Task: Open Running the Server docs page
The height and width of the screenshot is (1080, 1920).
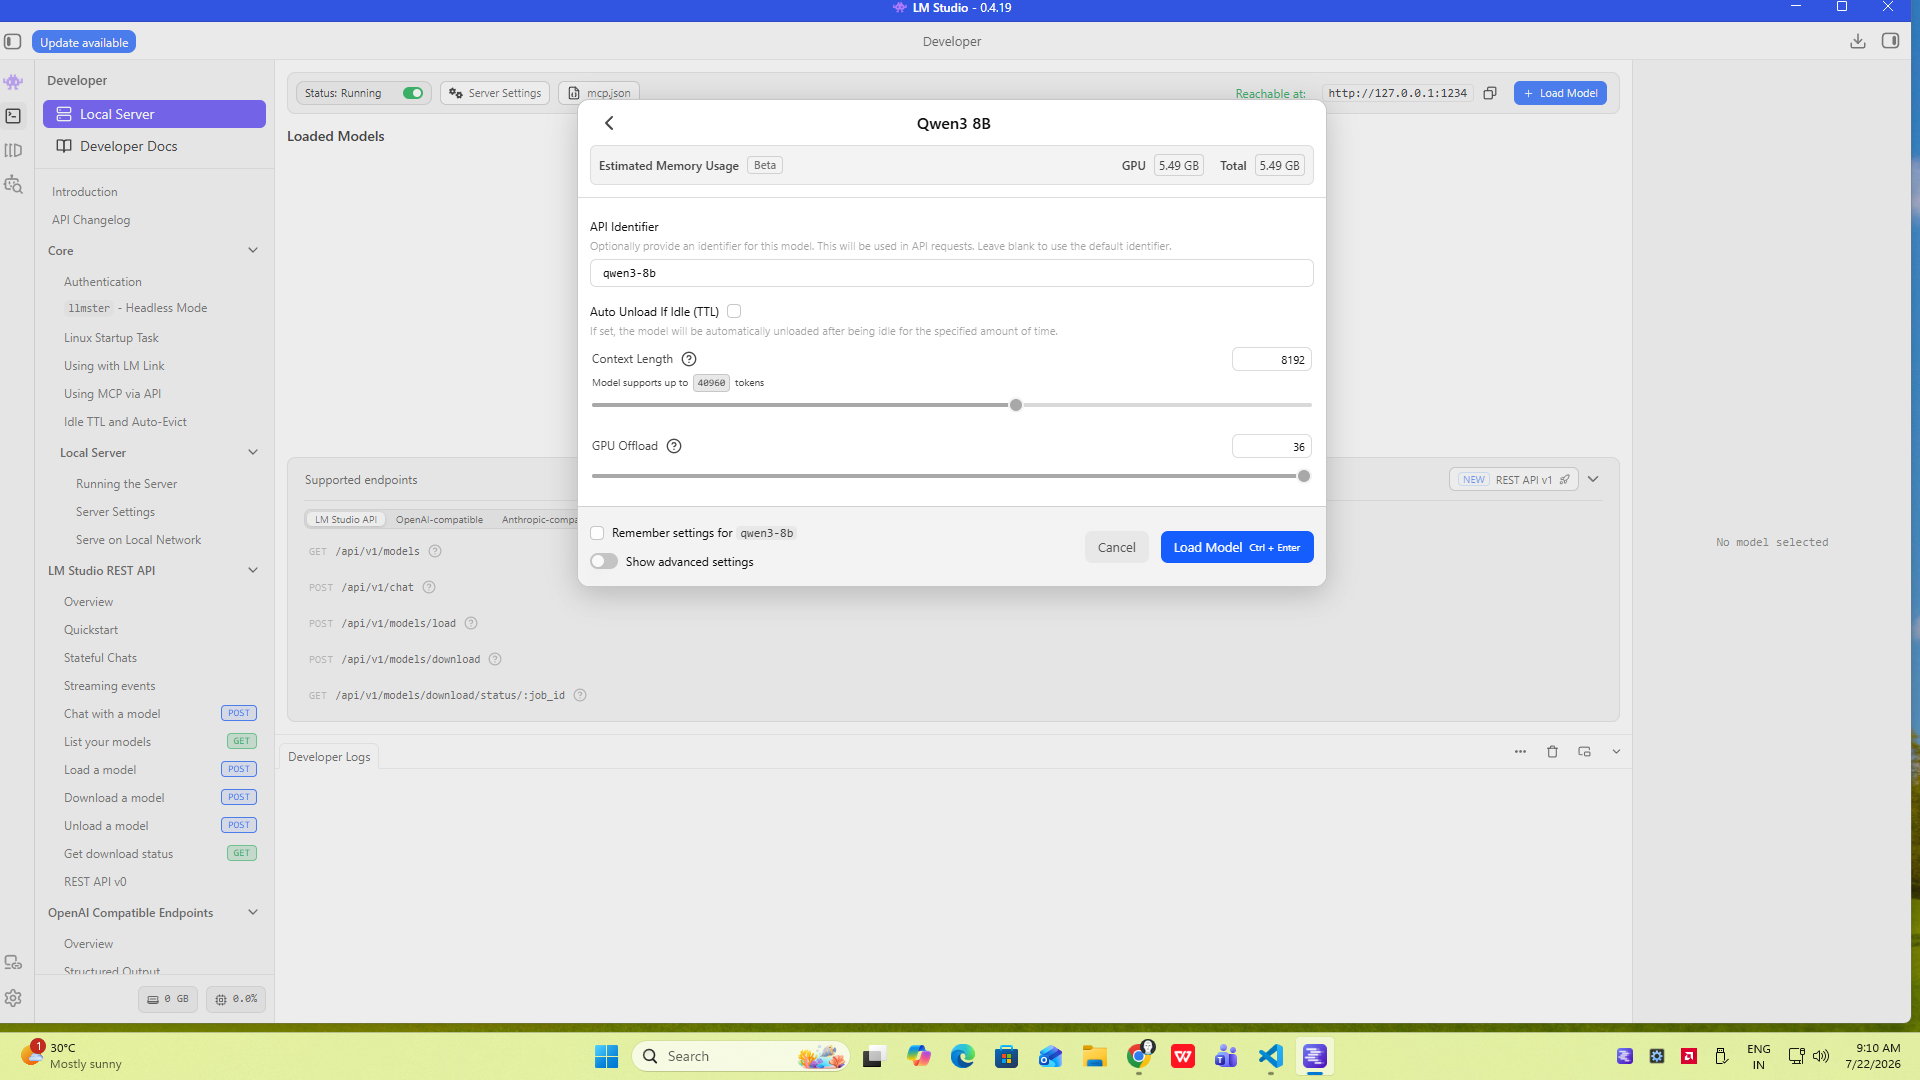Action: [126, 484]
